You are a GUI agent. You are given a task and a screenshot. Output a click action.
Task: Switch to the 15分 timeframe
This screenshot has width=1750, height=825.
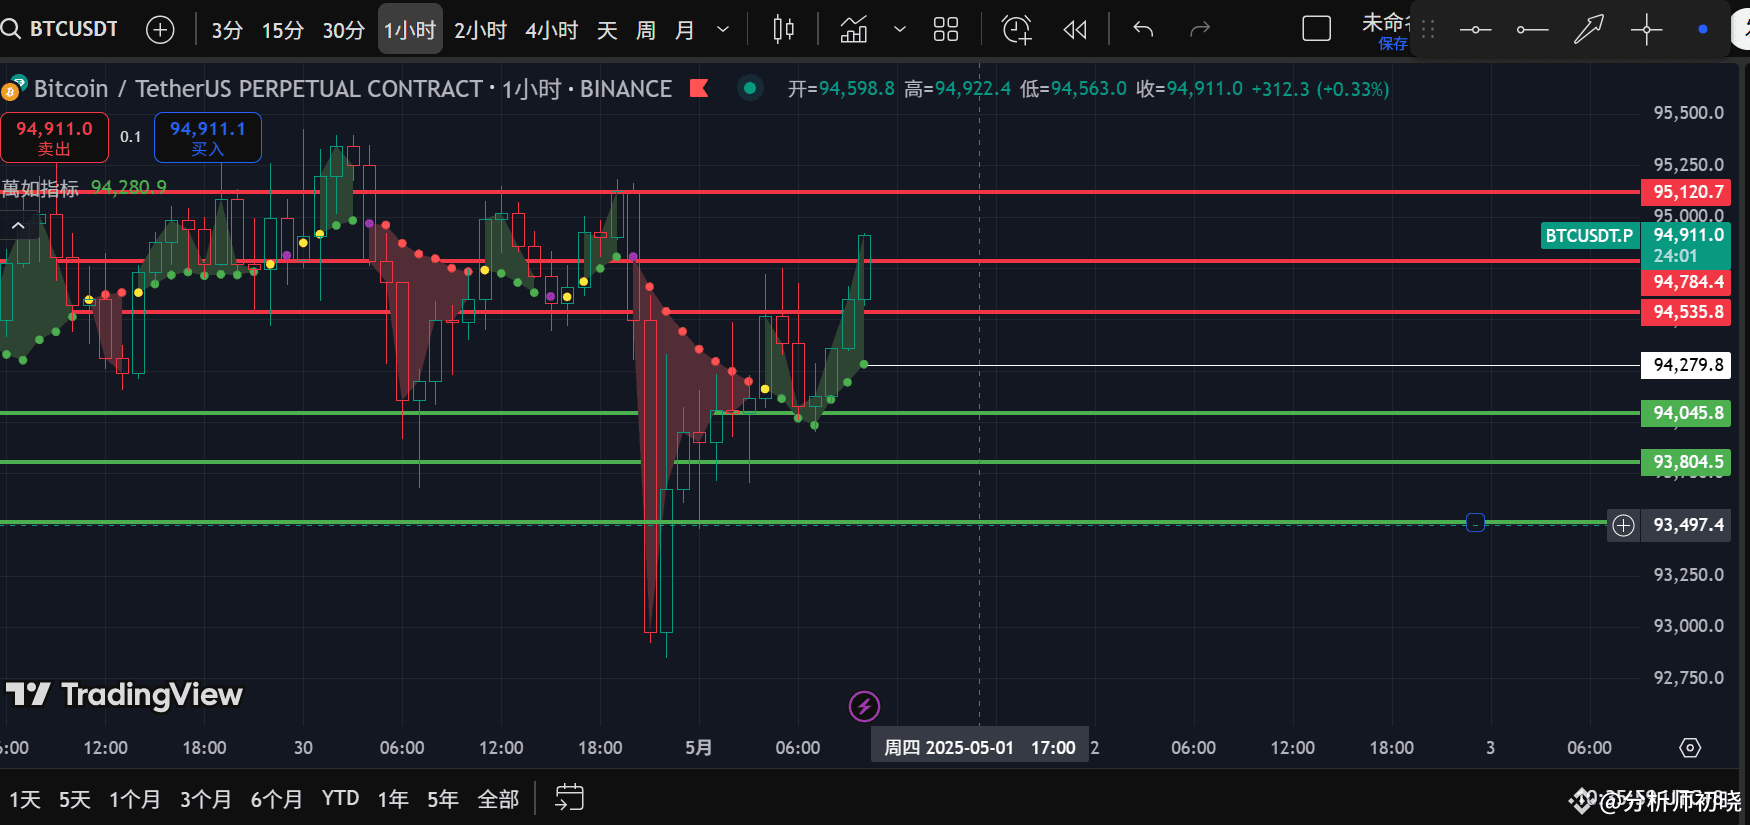click(x=282, y=30)
